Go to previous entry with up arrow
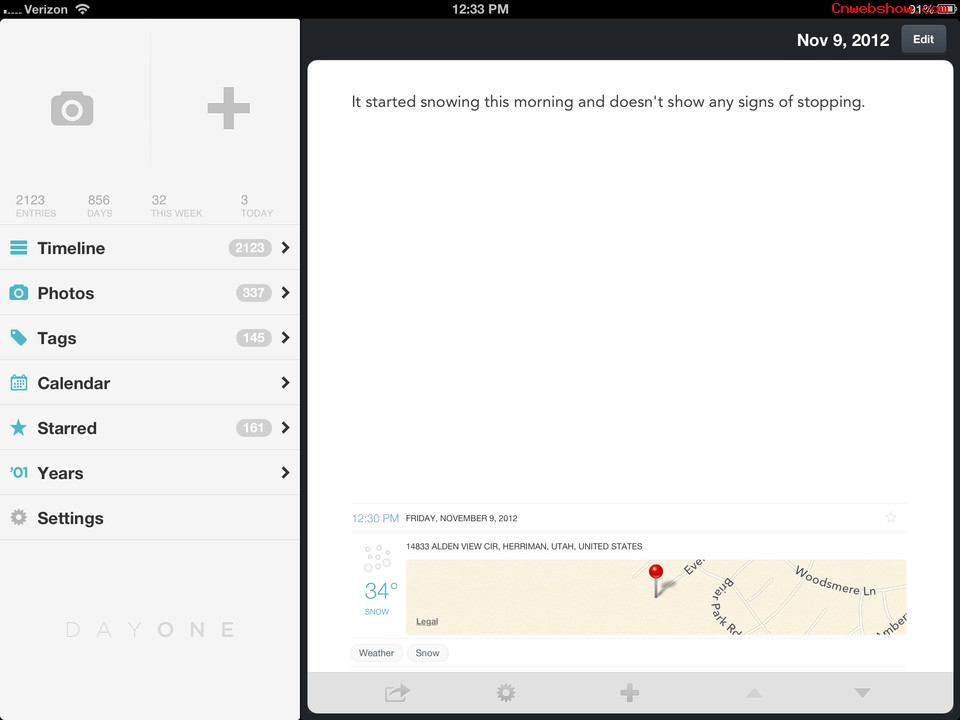Image resolution: width=960 pixels, height=720 pixels. pos(754,693)
